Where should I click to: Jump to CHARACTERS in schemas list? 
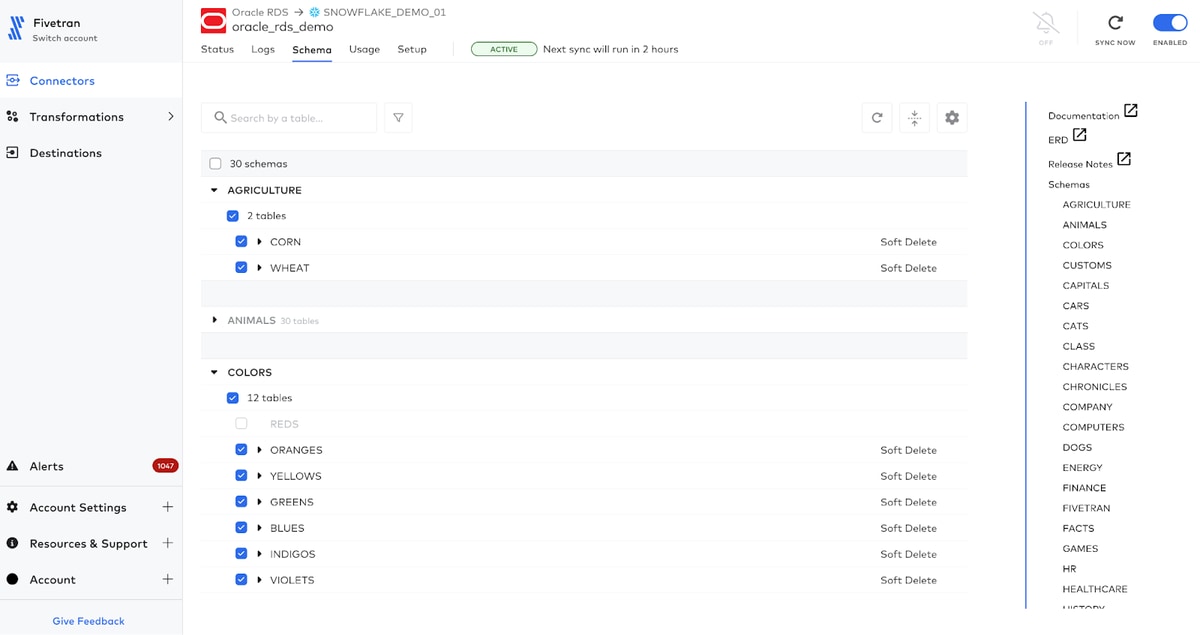[x=1095, y=366]
